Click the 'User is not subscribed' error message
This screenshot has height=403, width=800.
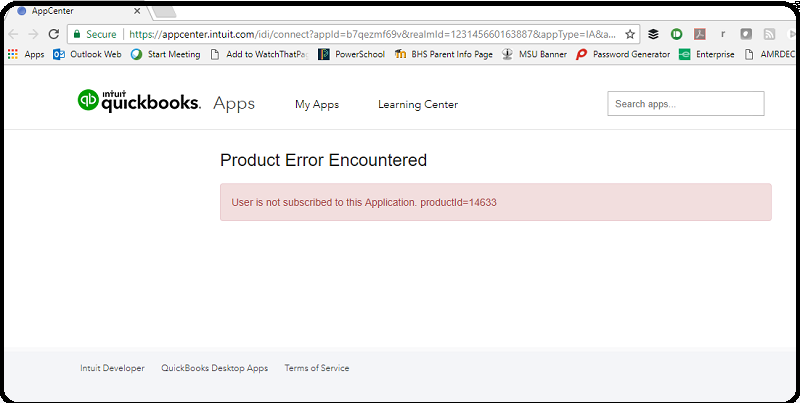(364, 202)
